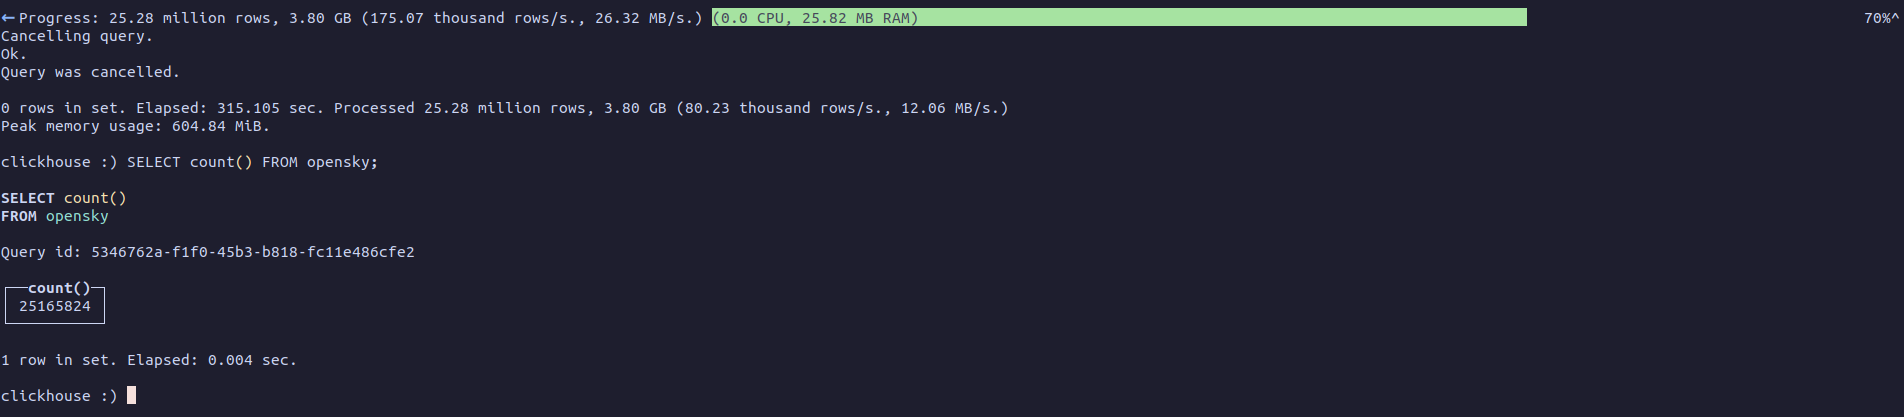
Task: Click the left arrow before Progress
Action: coord(8,18)
